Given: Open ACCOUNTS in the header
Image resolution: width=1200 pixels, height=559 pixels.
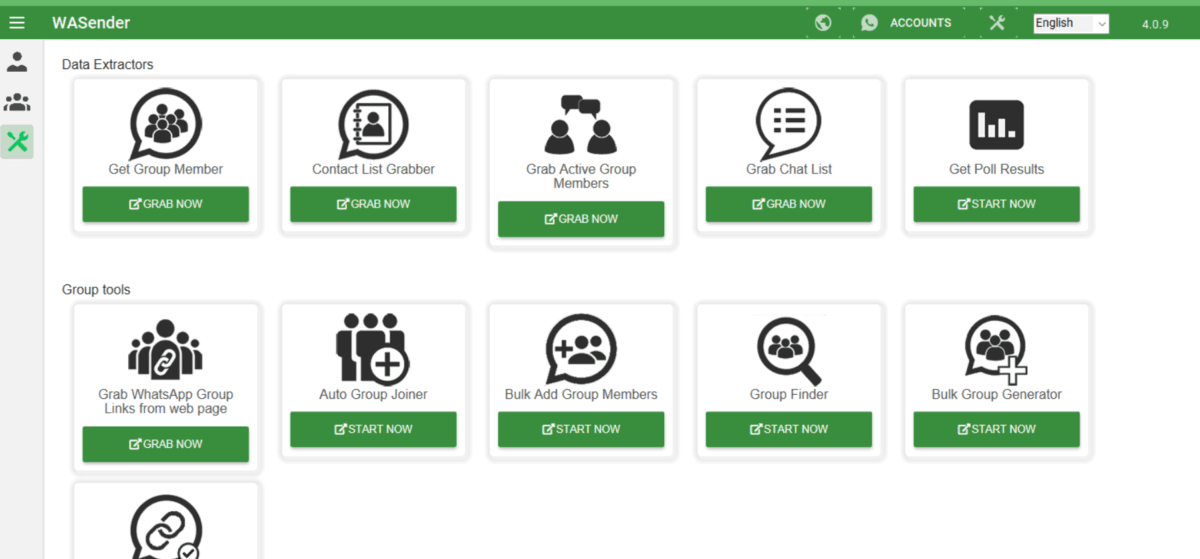Looking at the screenshot, I should click(x=921, y=22).
